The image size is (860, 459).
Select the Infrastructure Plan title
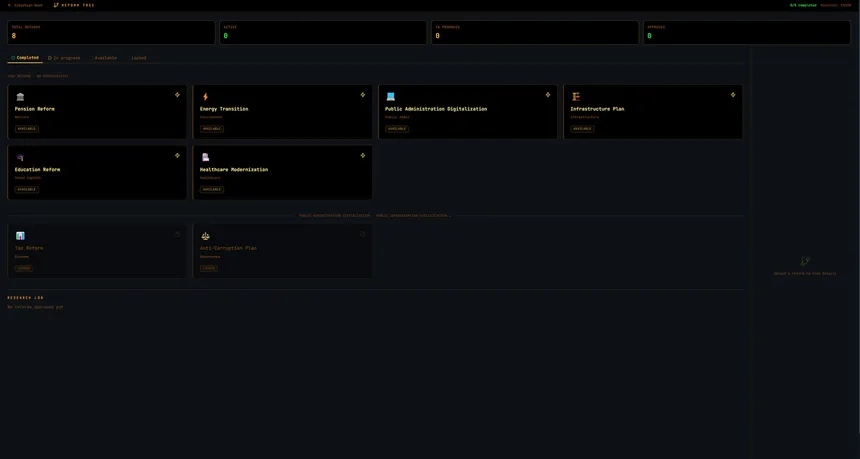tap(597, 109)
